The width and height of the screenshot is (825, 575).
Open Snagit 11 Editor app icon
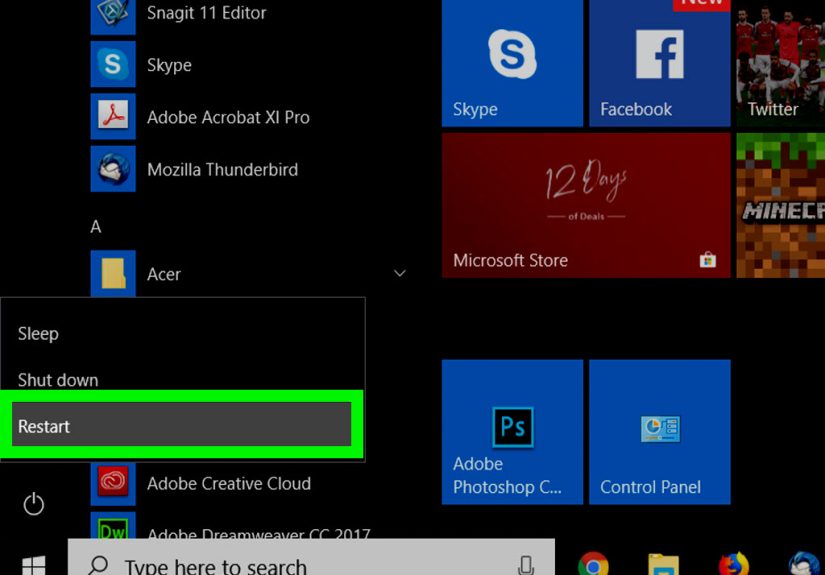pyautogui.click(x=113, y=16)
